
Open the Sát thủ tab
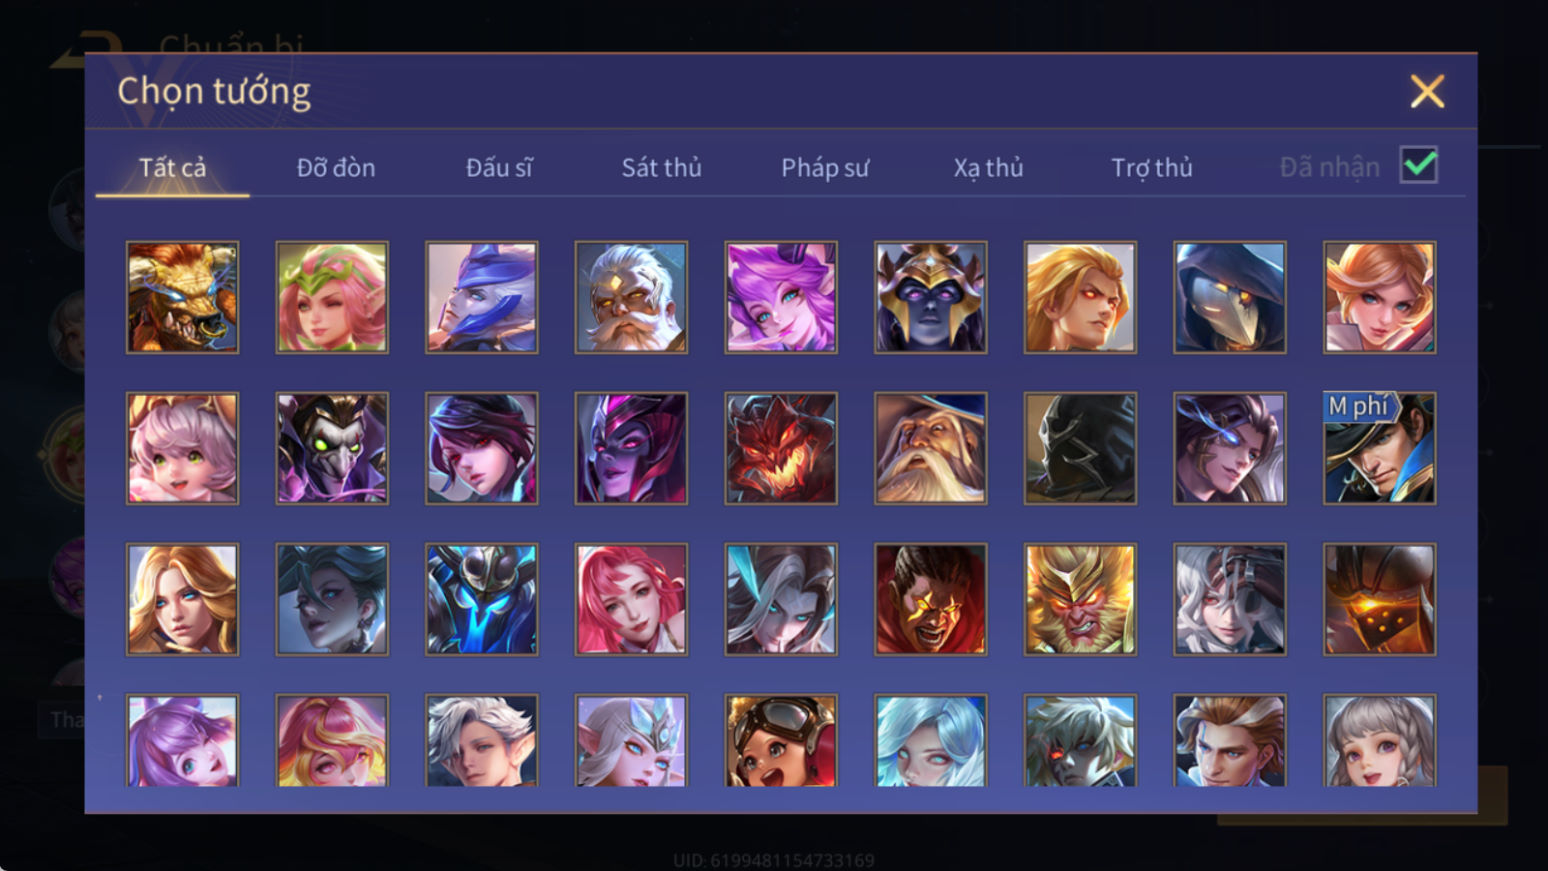pyautogui.click(x=661, y=167)
